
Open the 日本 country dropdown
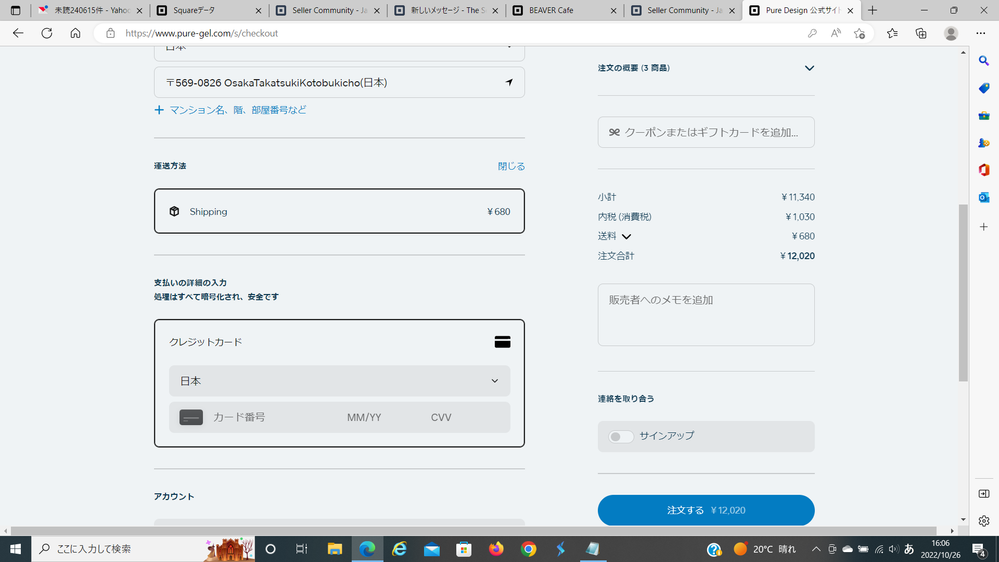coord(339,381)
